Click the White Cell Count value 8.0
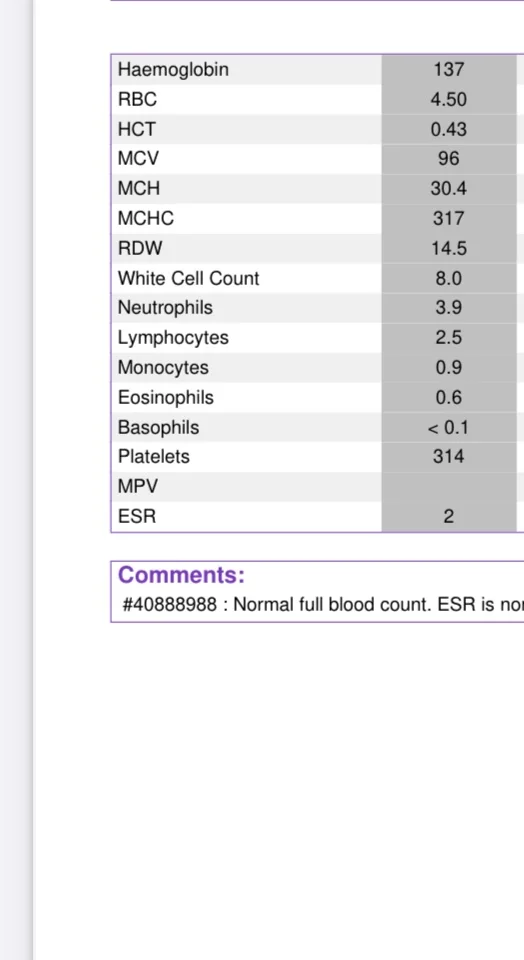This screenshot has height=960, width=524. [448, 278]
